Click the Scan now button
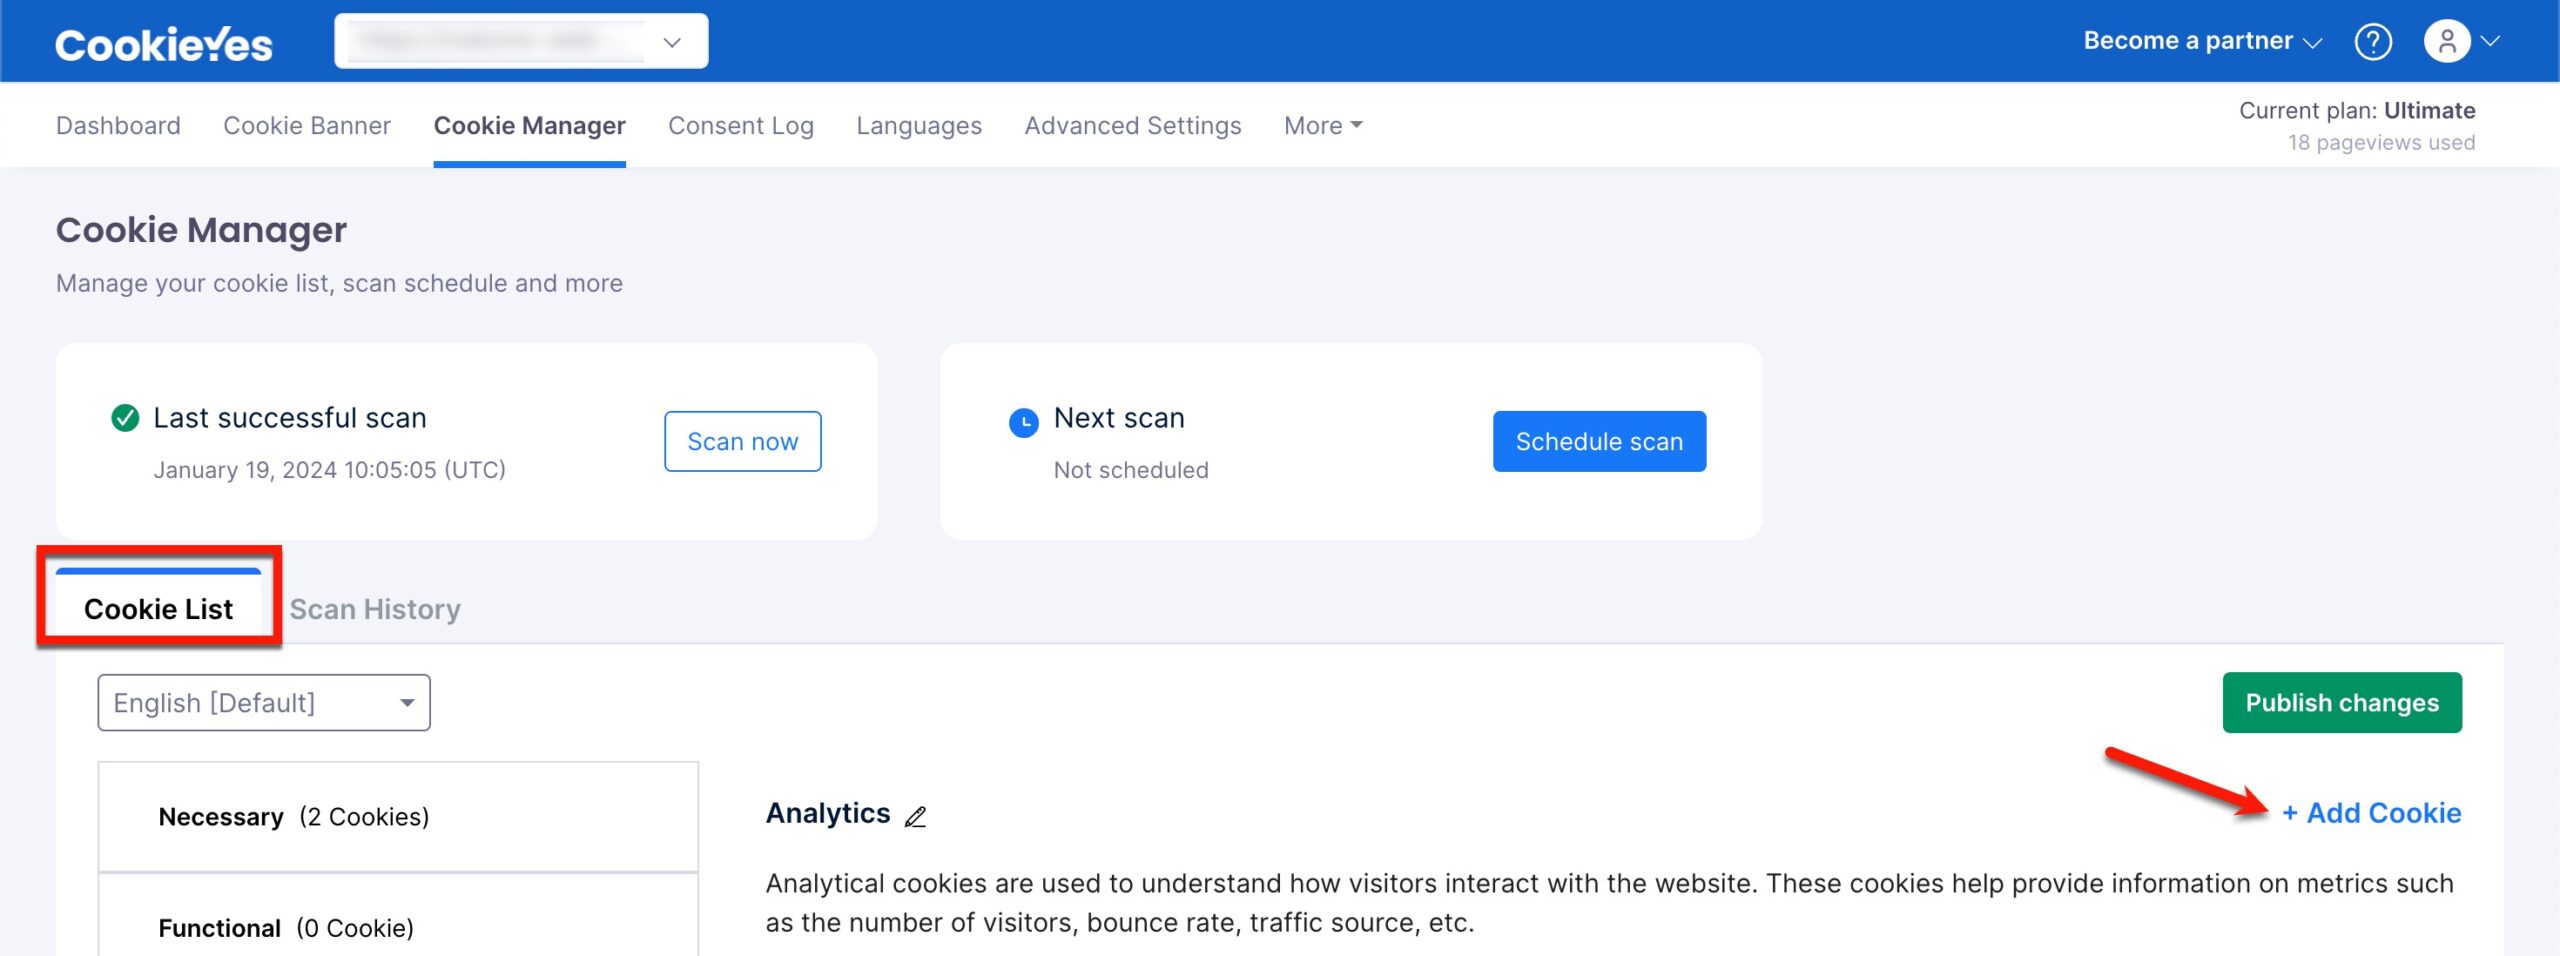This screenshot has height=956, width=2560. 743,441
